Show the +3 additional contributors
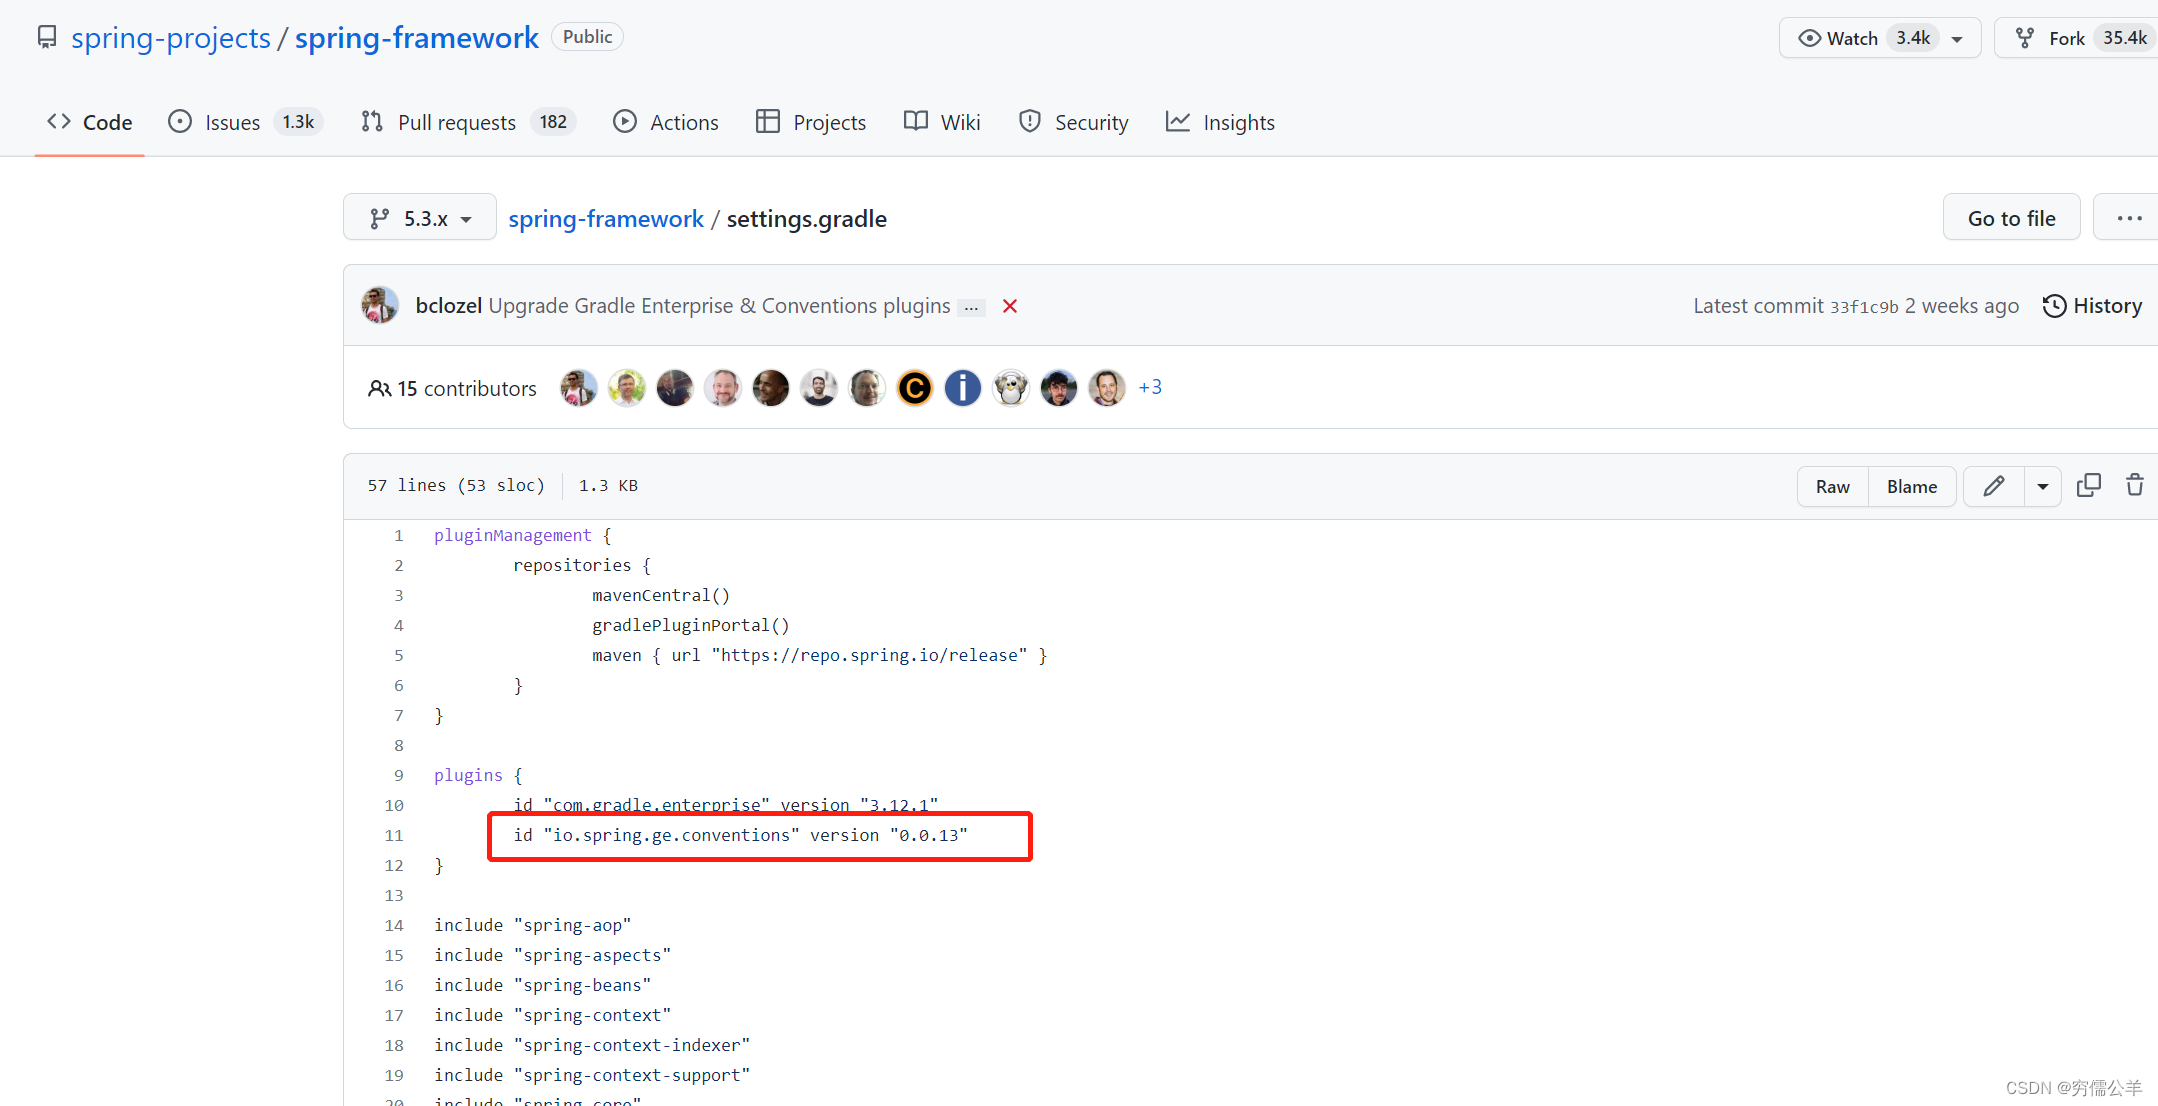Image resolution: width=2158 pixels, height=1106 pixels. (1150, 387)
